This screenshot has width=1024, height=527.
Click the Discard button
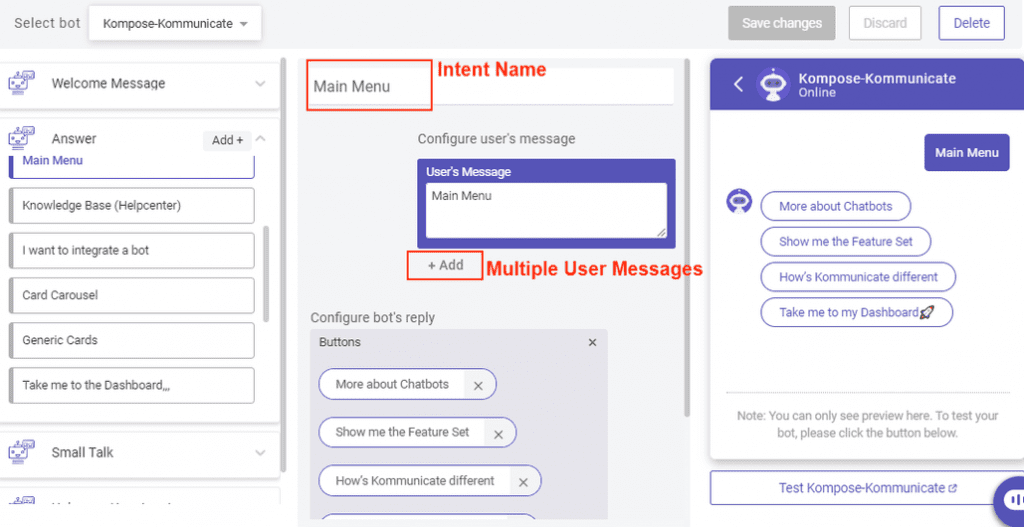click(x=885, y=24)
